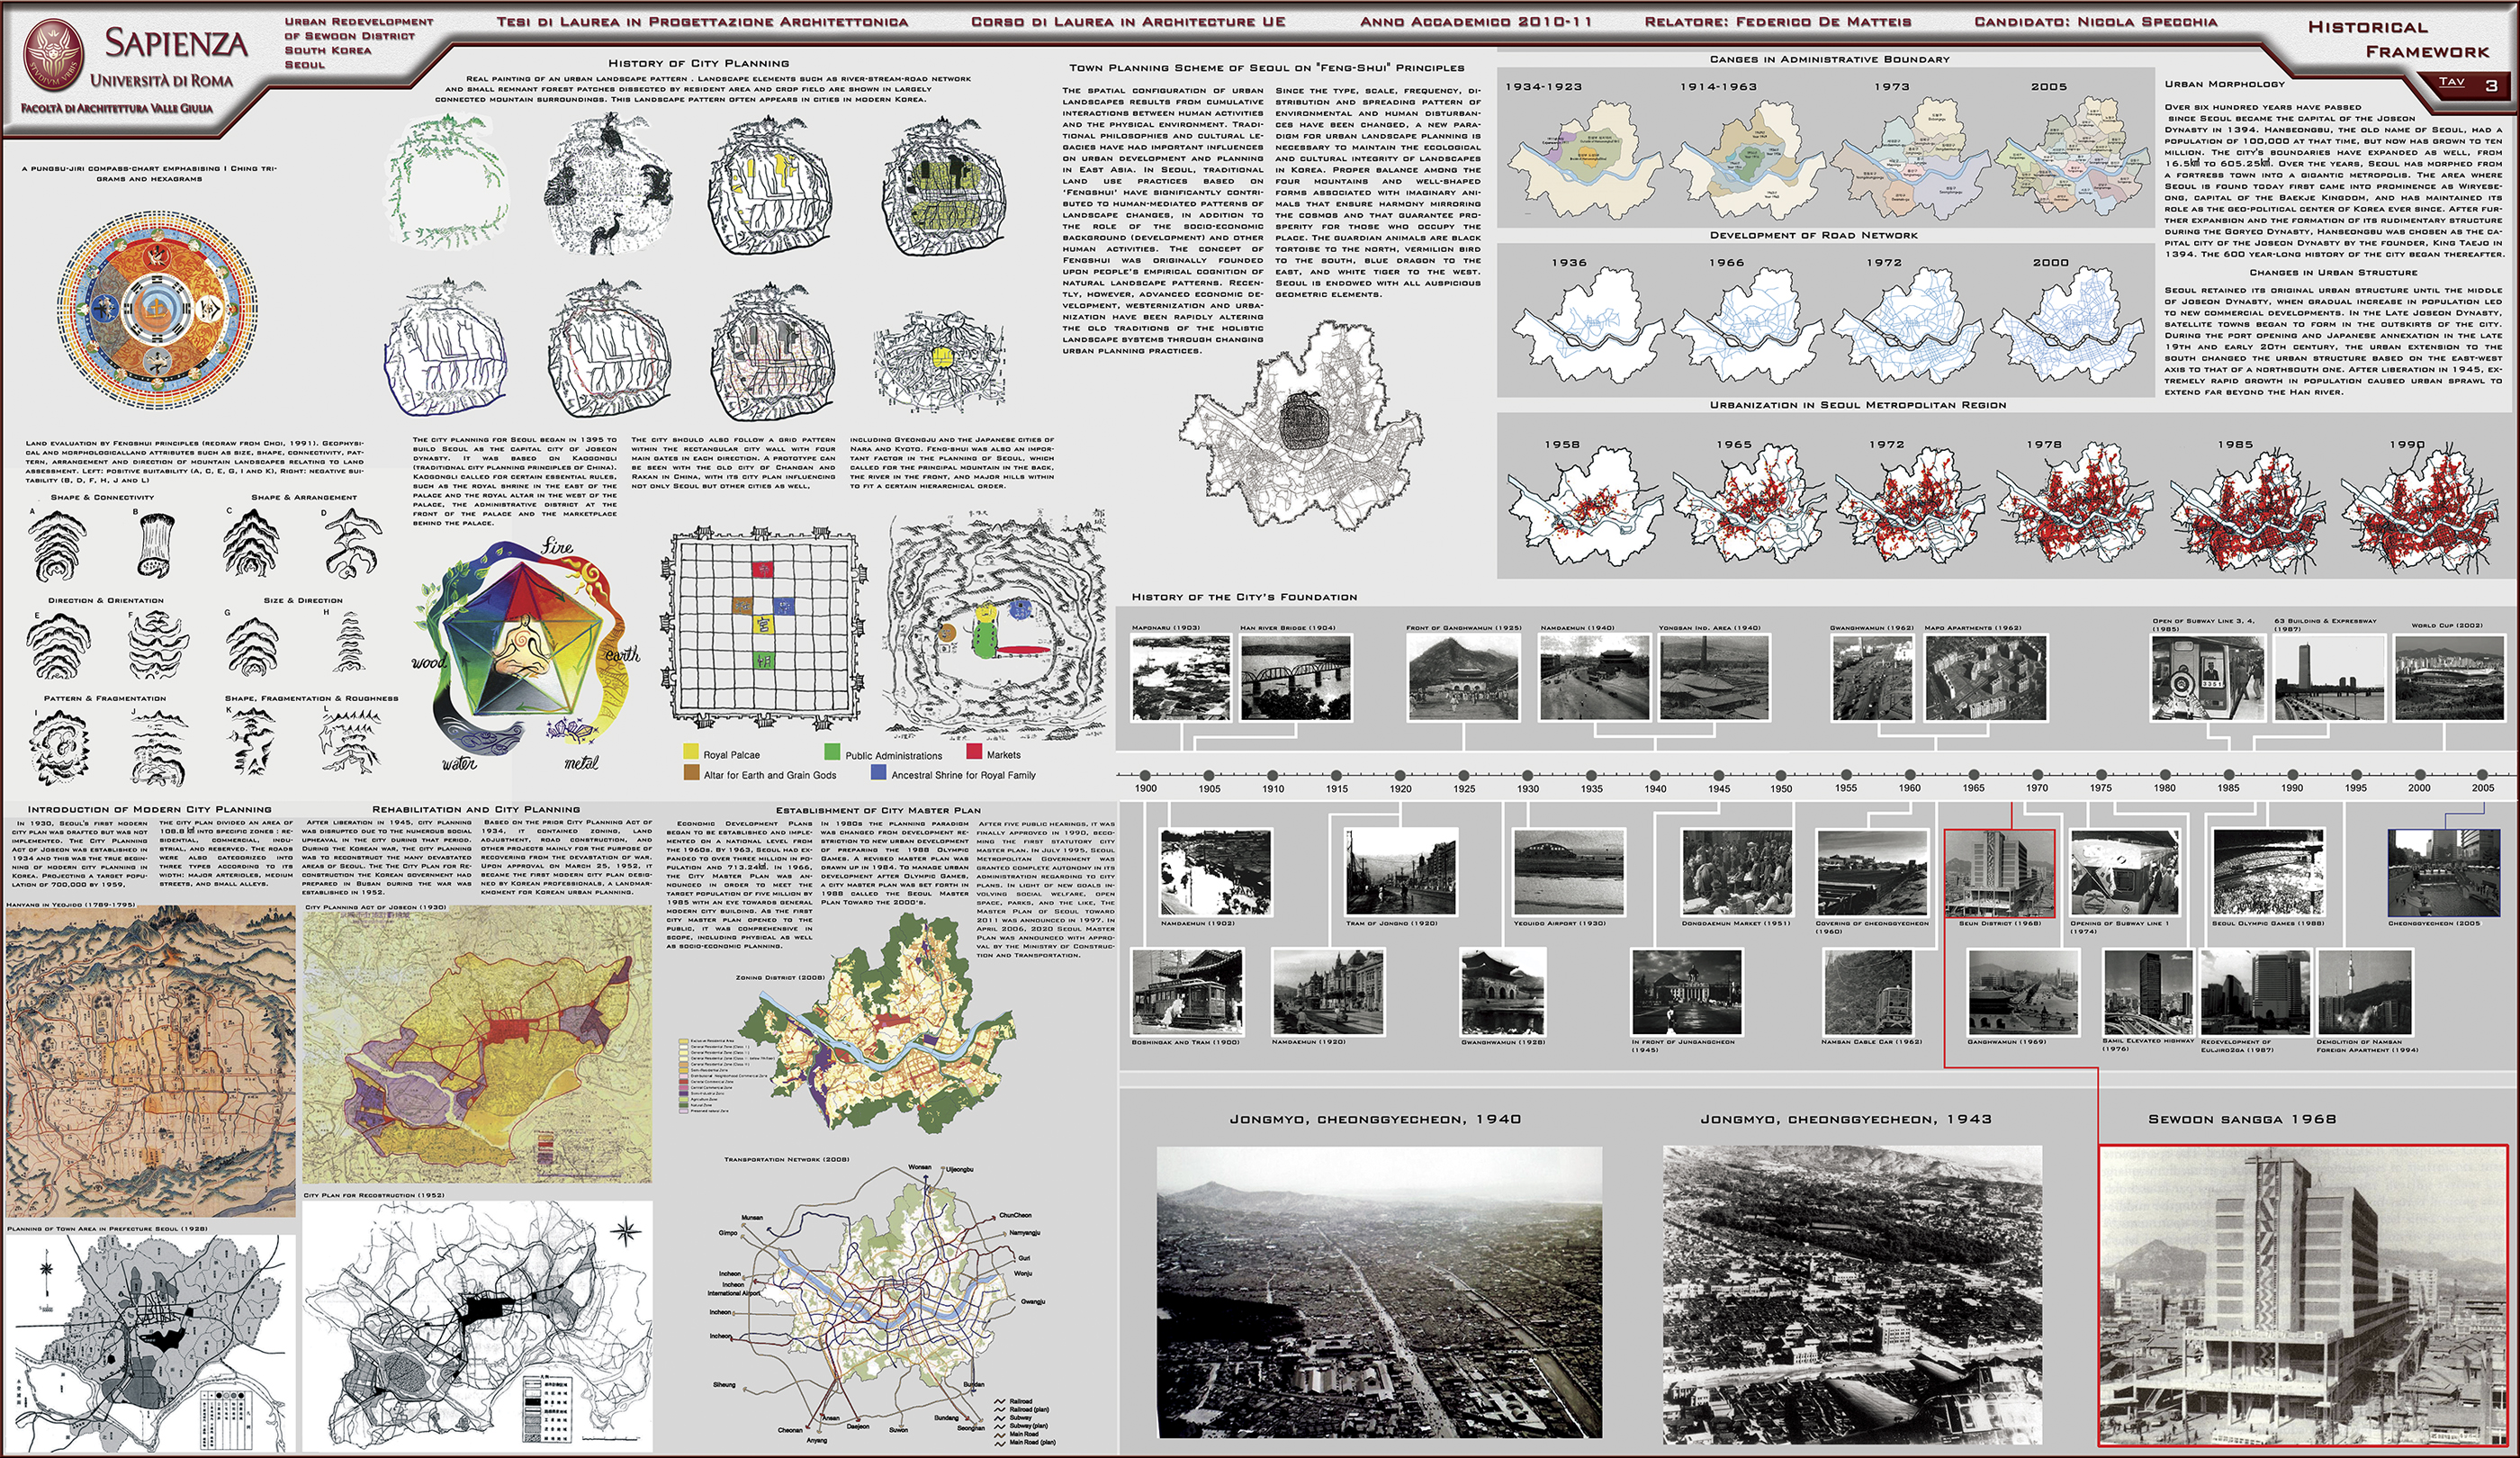Click the City Plan for Reconstruction (1952) map
Viewport: 2520px width, 1458px height.
[477, 1327]
